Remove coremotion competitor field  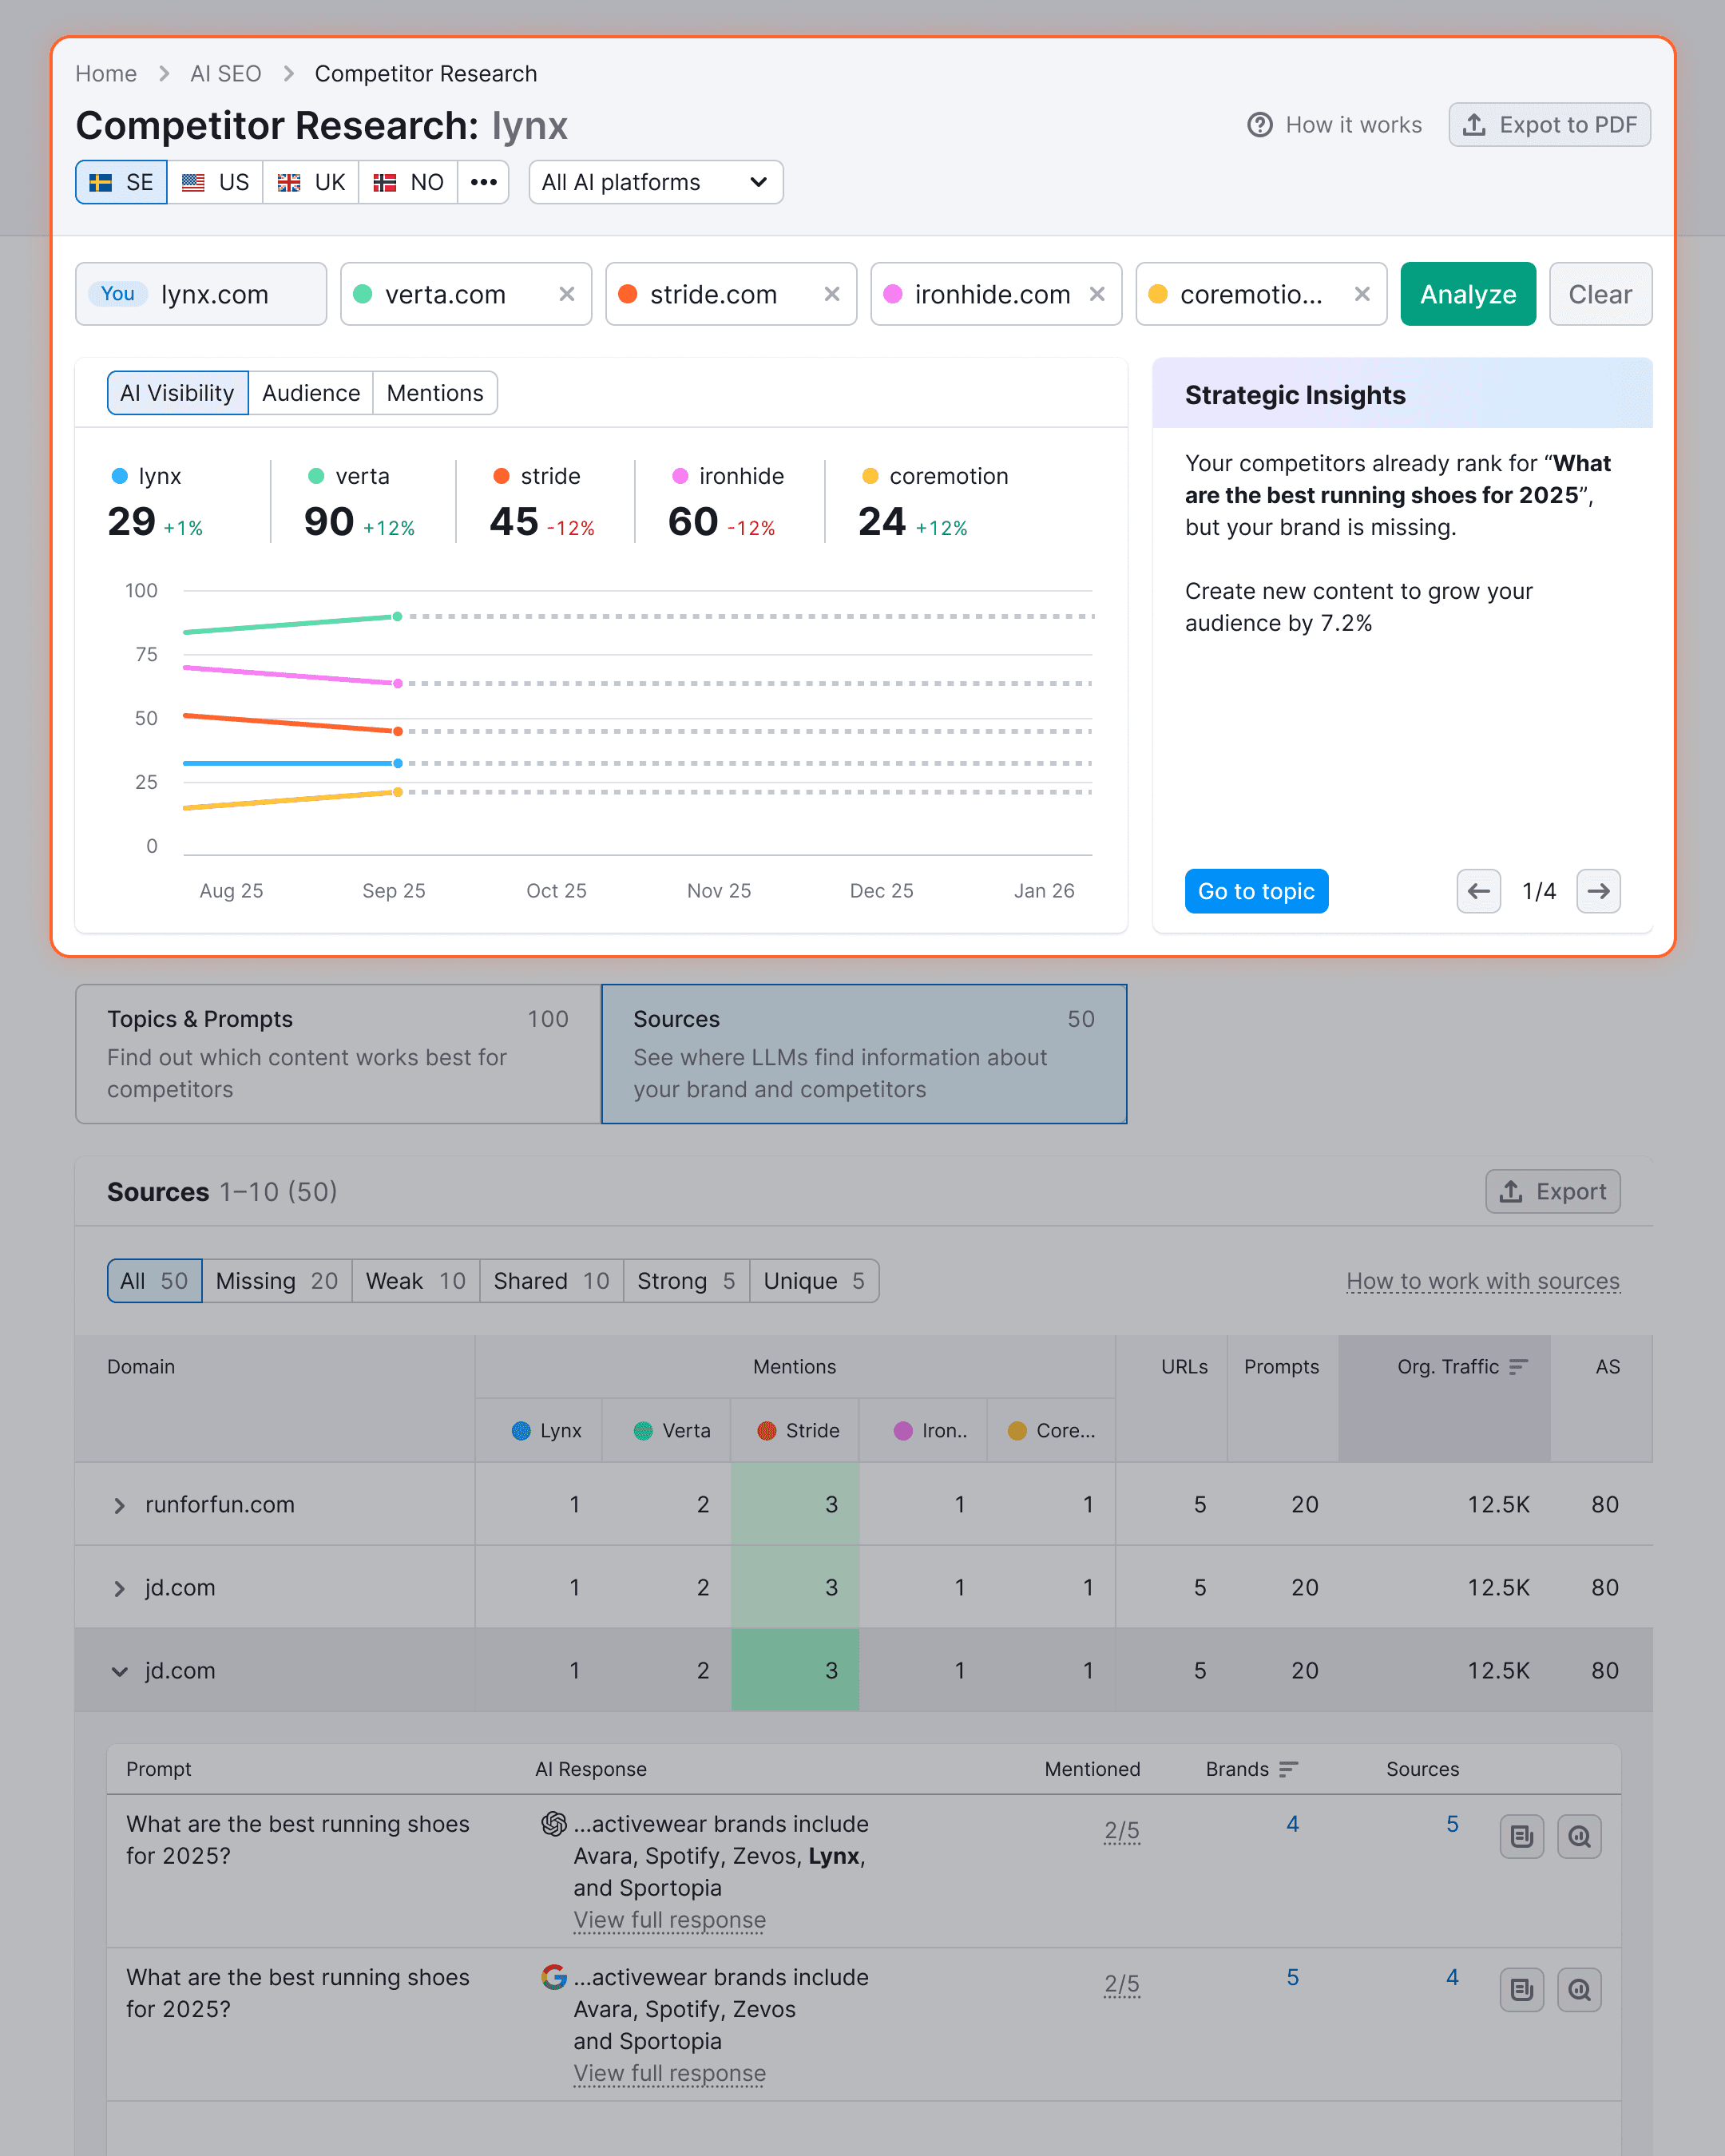[1362, 294]
